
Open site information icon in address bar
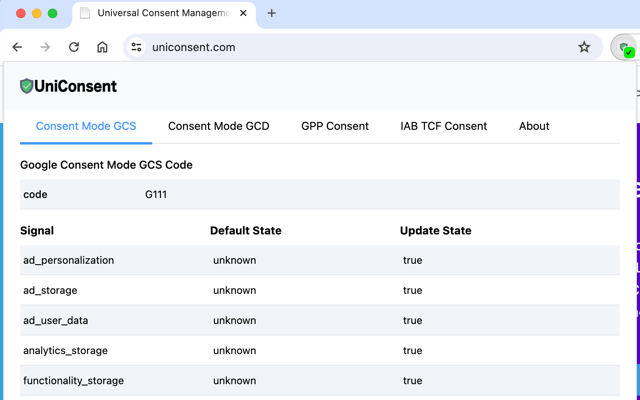(136, 47)
